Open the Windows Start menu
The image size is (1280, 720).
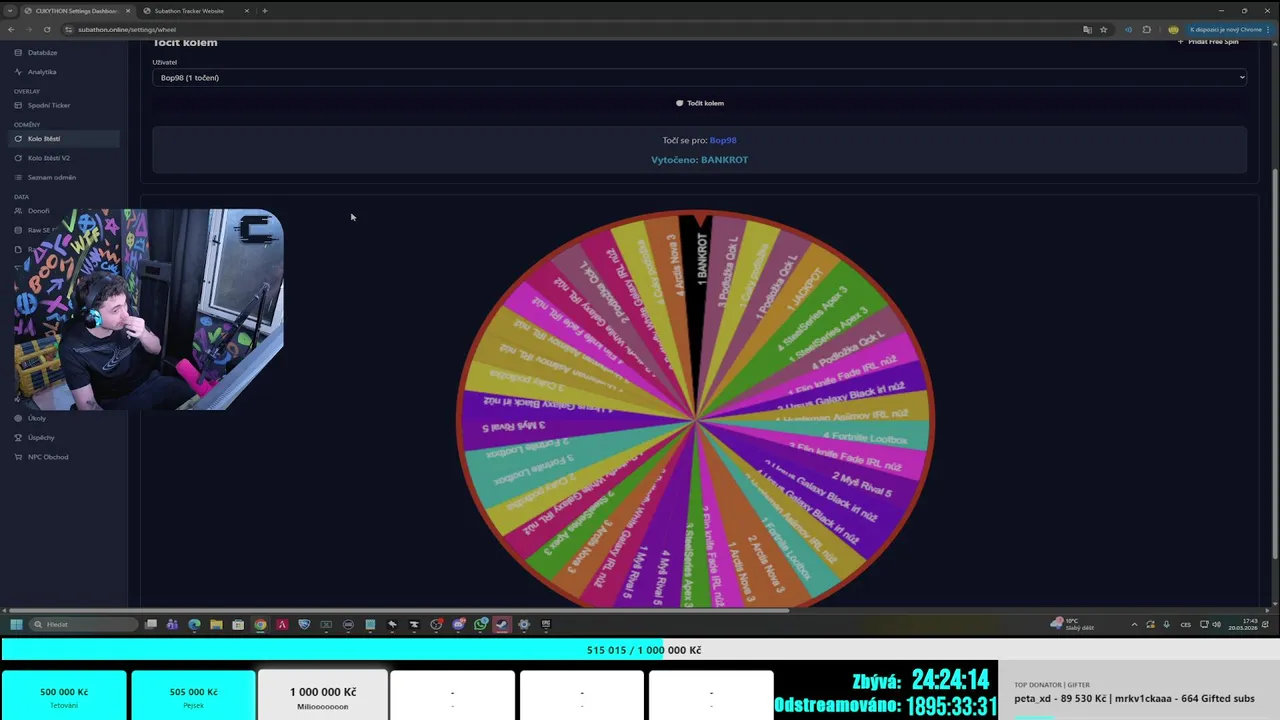16,624
